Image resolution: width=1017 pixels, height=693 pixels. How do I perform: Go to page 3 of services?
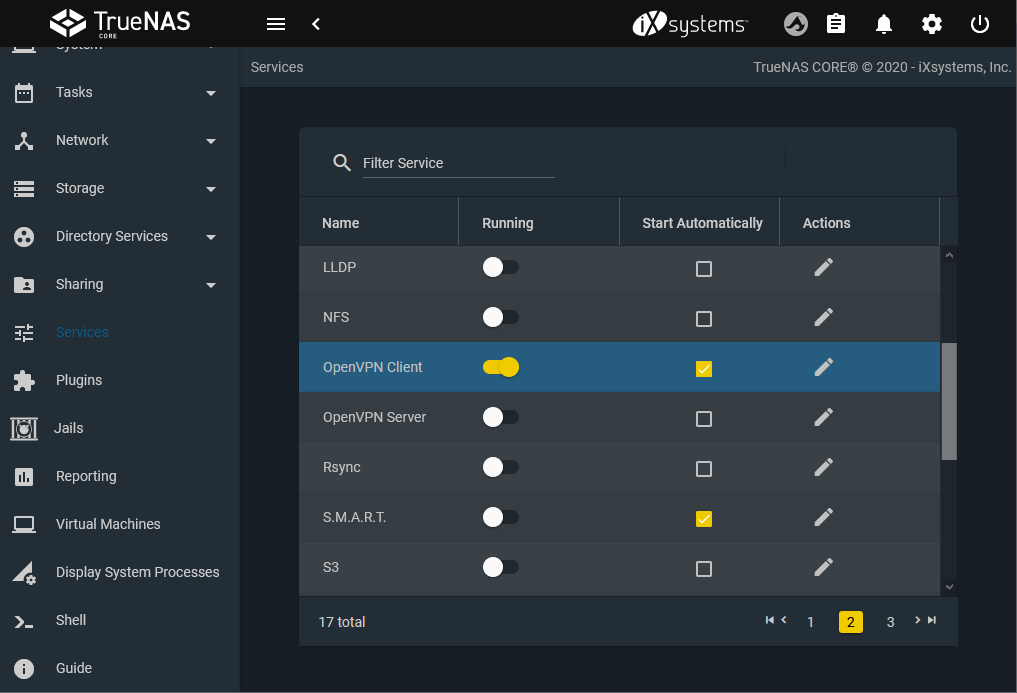pos(890,622)
